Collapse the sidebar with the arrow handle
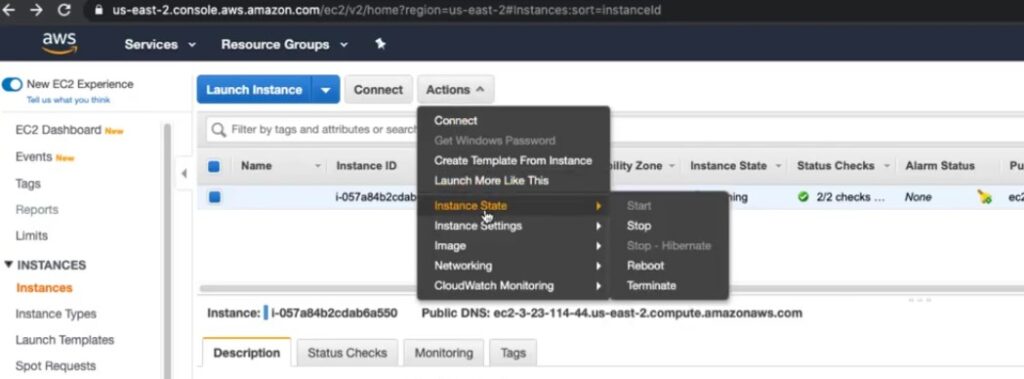 pos(184,173)
